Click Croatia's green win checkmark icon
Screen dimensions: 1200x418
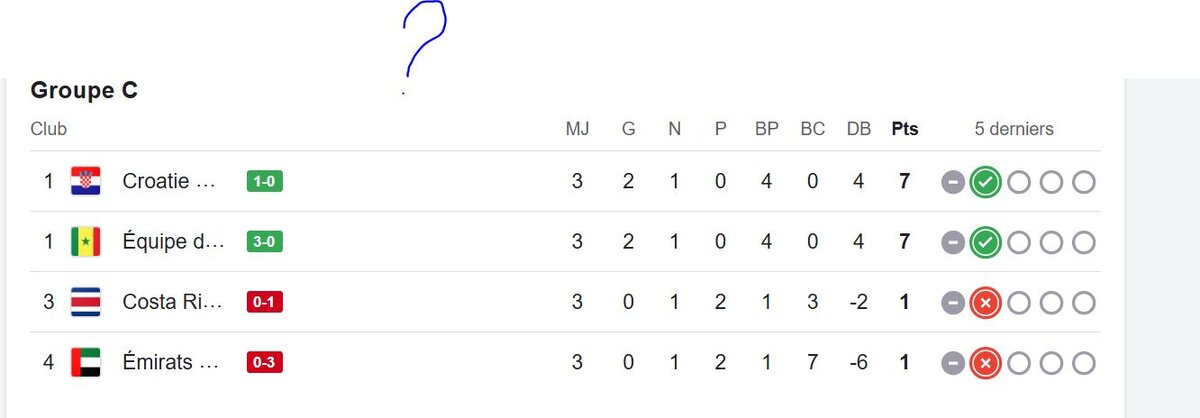pos(985,183)
